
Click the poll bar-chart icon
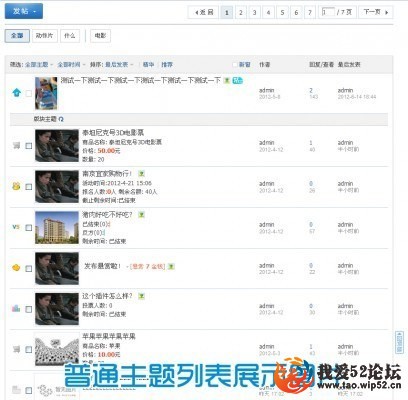[16, 308]
